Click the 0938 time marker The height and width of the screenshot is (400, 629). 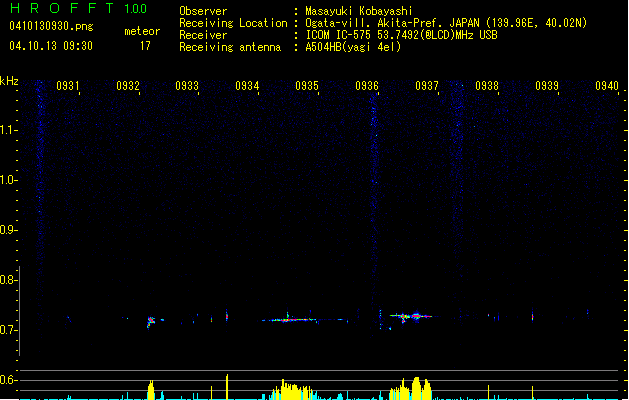point(487,86)
